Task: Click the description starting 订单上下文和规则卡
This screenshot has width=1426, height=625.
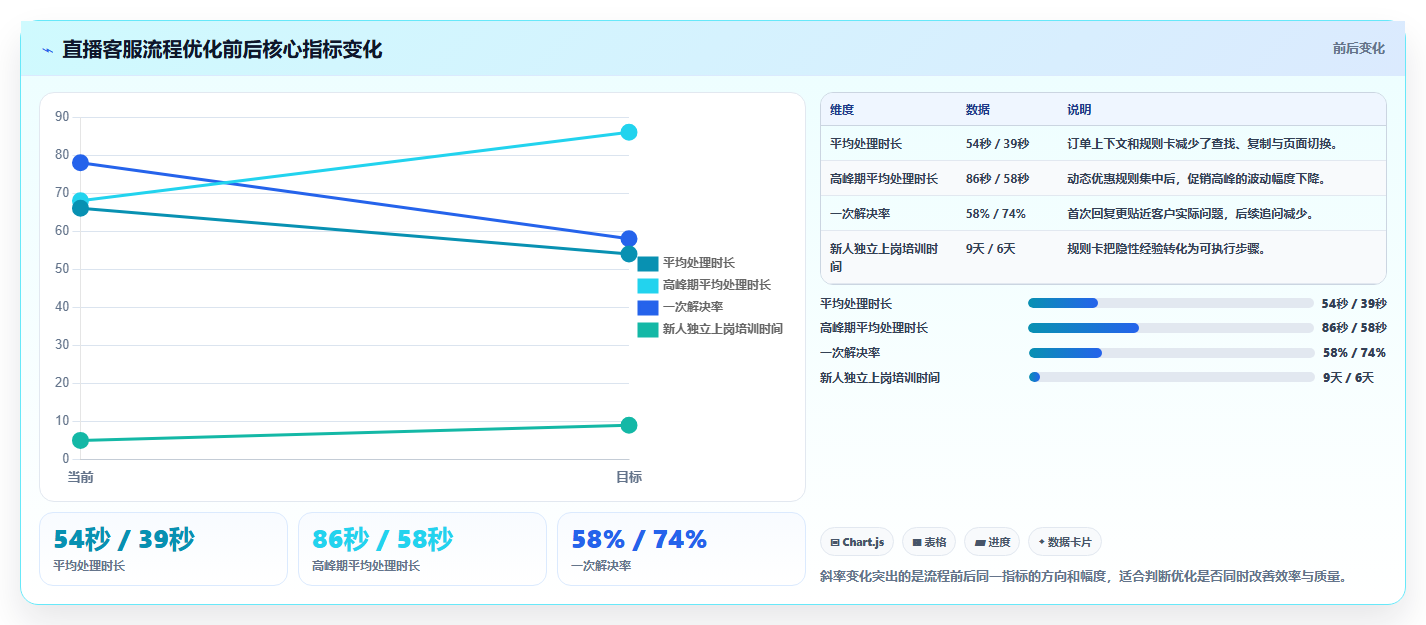Action: click(x=1203, y=144)
